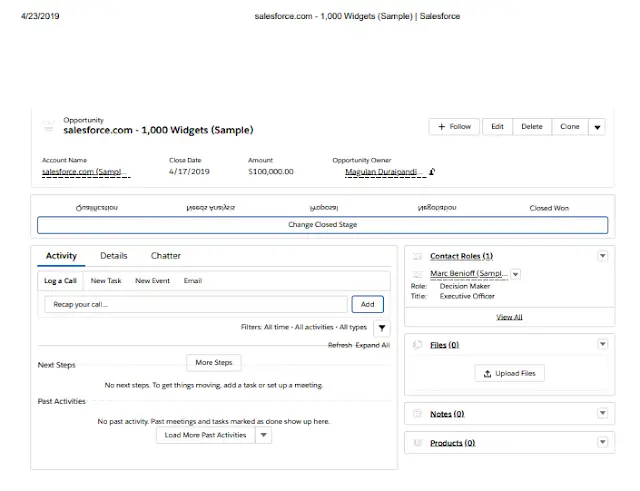
Task: Click the View All link in Contact Roles
Action: click(x=509, y=317)
